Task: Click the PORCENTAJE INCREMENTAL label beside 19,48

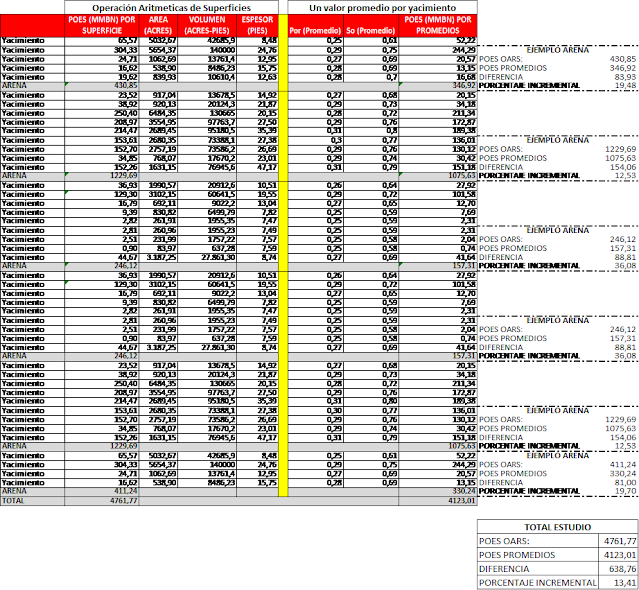Action: [x=529, y=86]
